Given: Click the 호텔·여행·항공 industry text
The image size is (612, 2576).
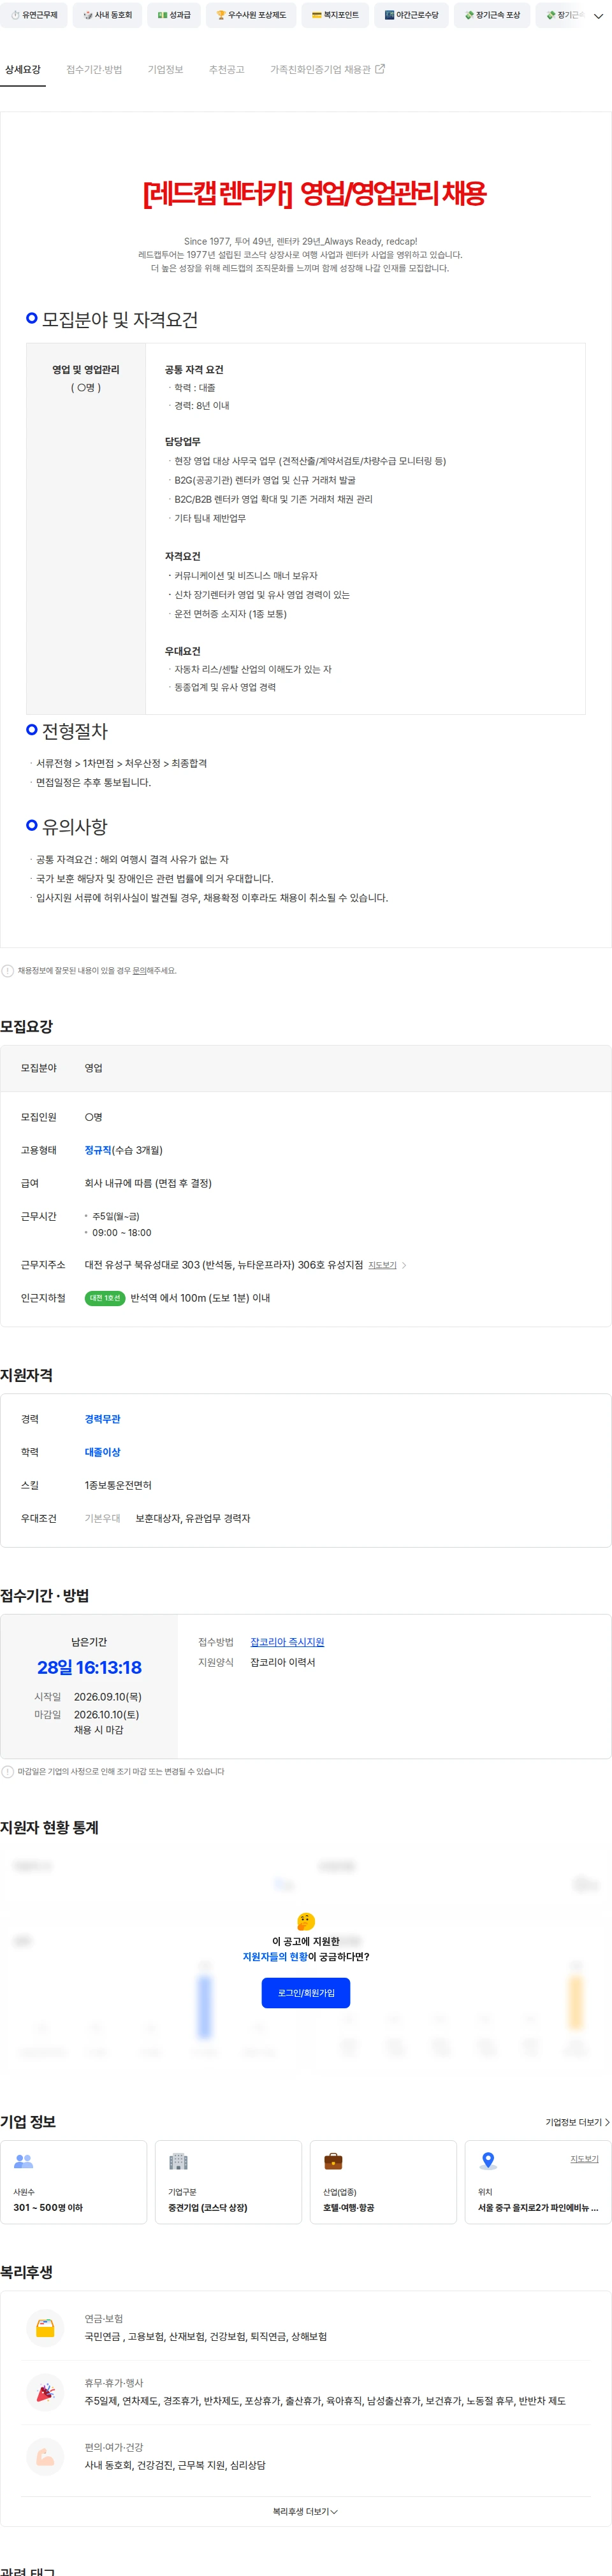Looking at the screenshot, I should click(348, 2207).
